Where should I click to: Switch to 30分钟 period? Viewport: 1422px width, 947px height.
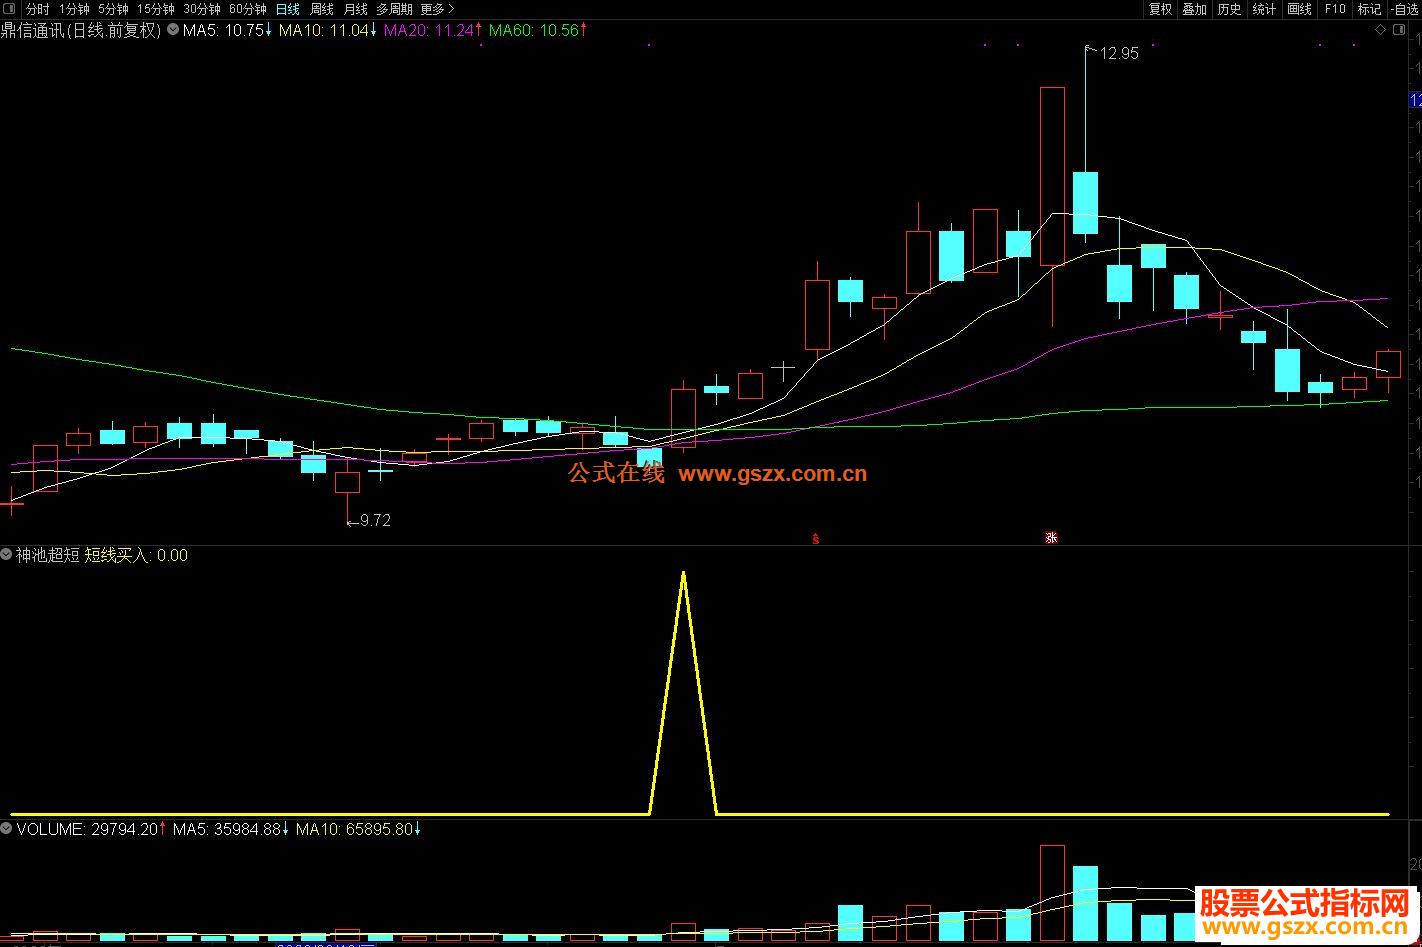pos(201,9)
